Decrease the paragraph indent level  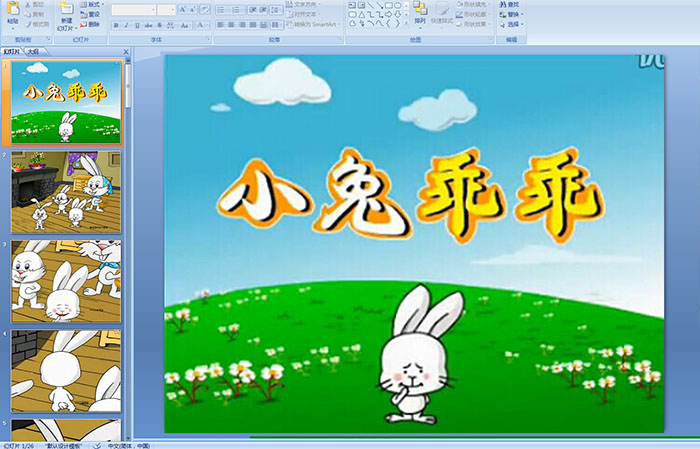[x=253, y=10]
